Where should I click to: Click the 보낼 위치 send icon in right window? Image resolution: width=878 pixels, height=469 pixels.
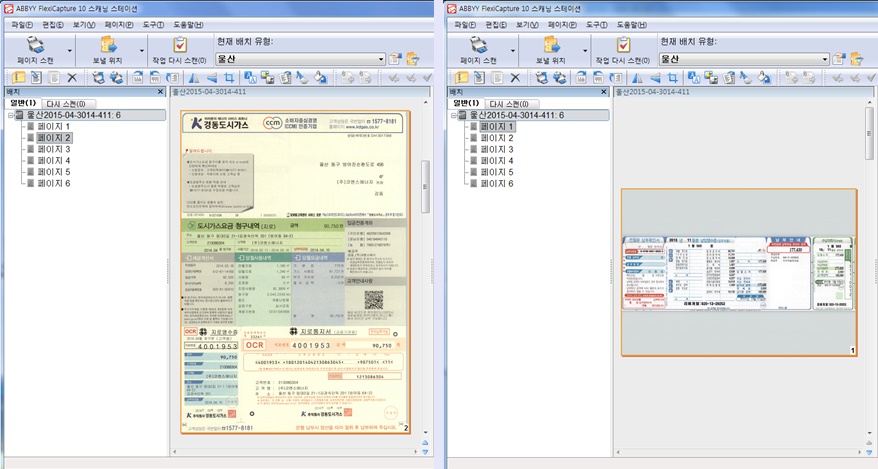[551, 45]
